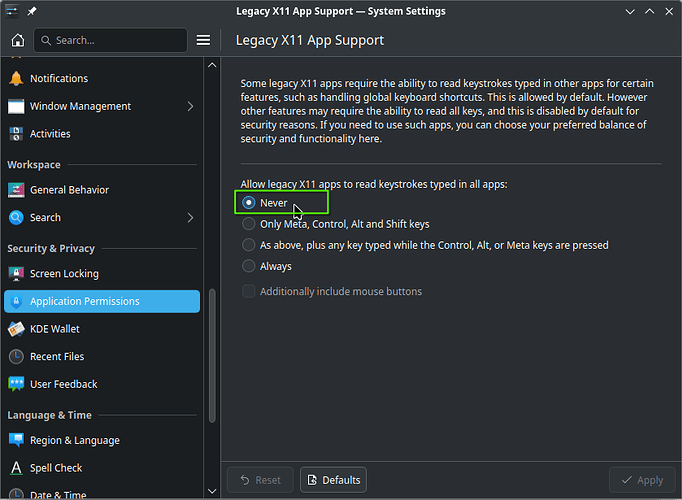Click the Region & Language icon
This screenshot has height=500, width=682.
tap(16, 440)
